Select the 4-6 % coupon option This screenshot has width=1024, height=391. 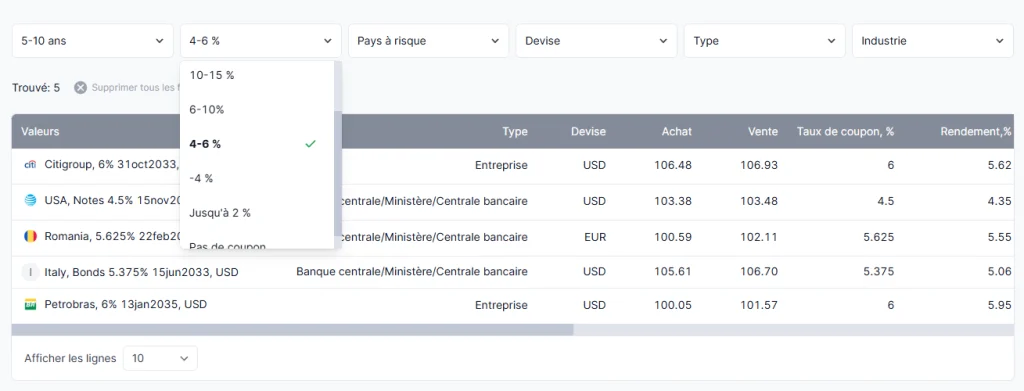(257, 144)
